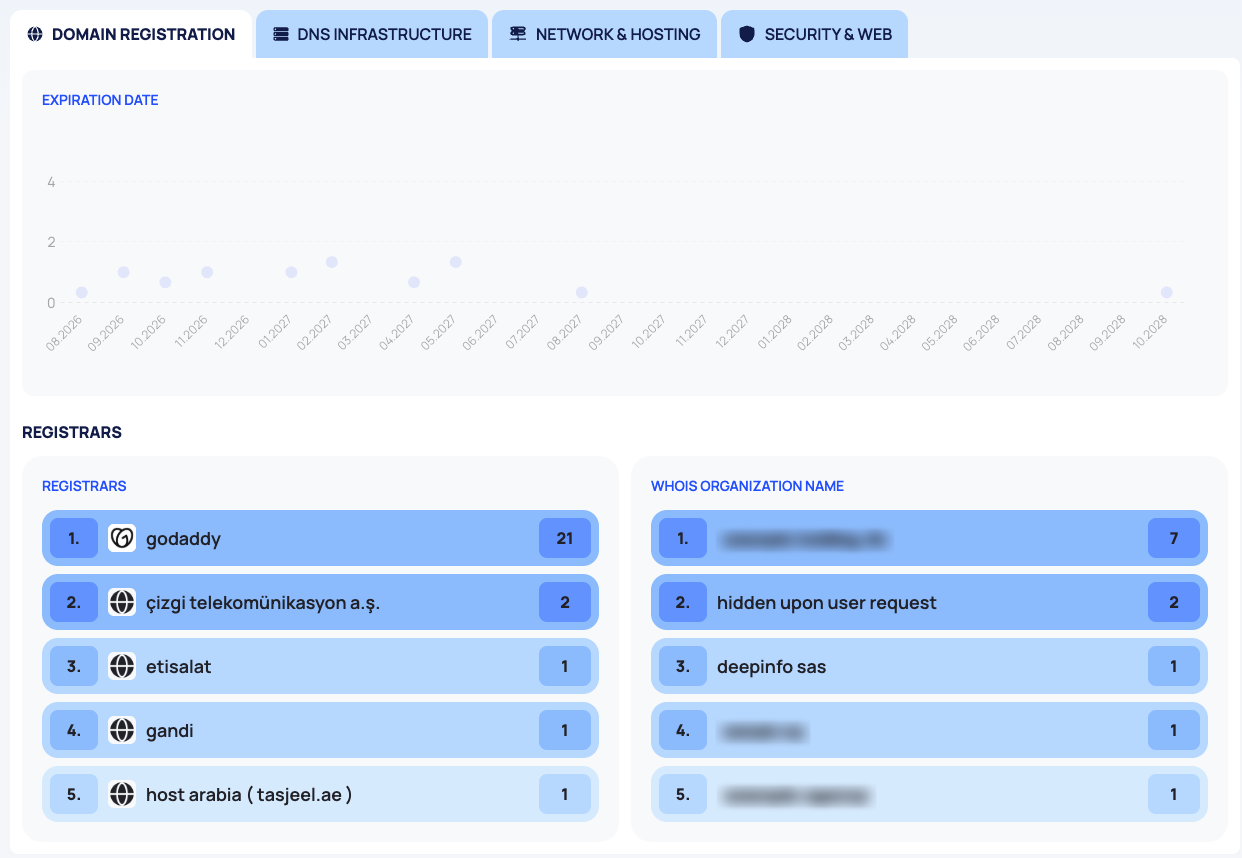
Task: Go to Security & Web tab
Action: point(814,34)
